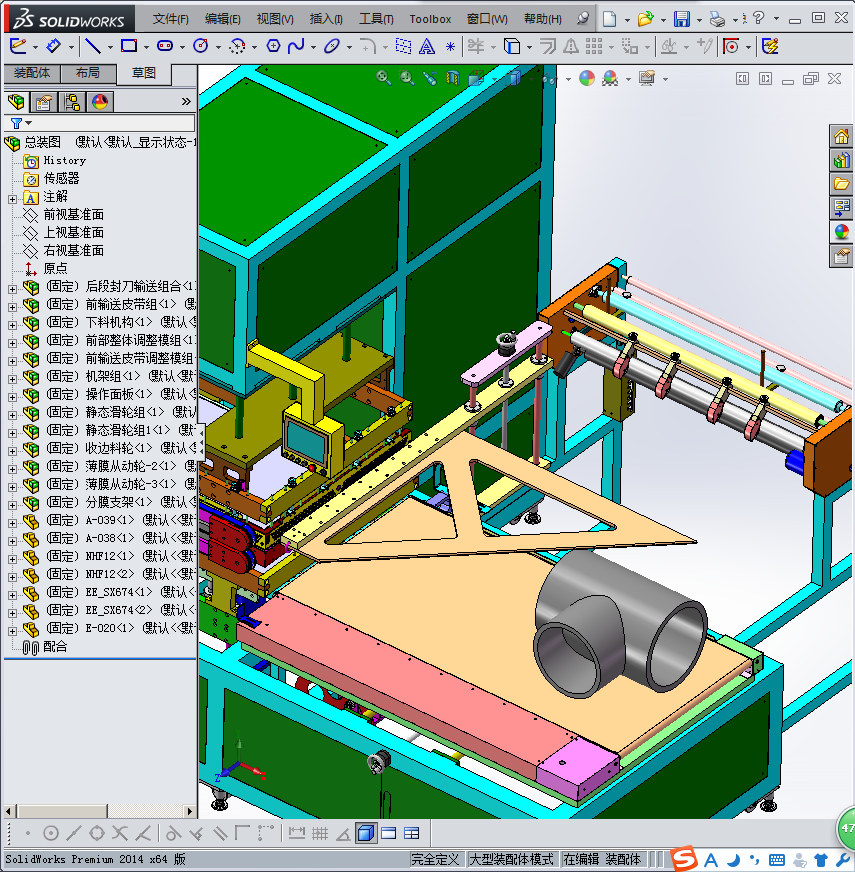Open the Design Library task pane
Image resolution: width=855 pixels, height=872 pixels.
click(841, 161)
